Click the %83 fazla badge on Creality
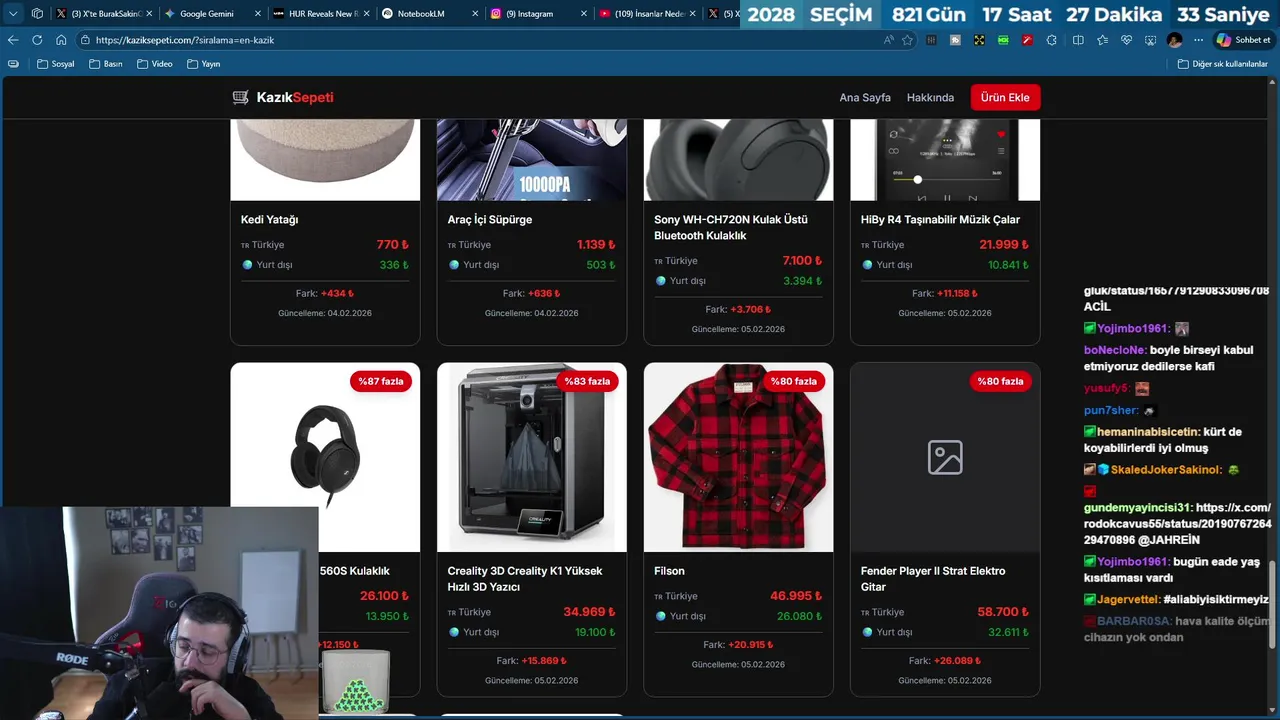The width and height of the screenshot is (1280, 720). click(587, 381)
